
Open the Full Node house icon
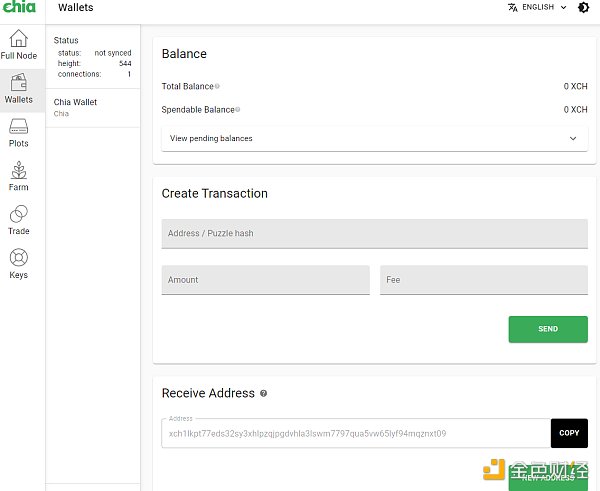(18, 39)
